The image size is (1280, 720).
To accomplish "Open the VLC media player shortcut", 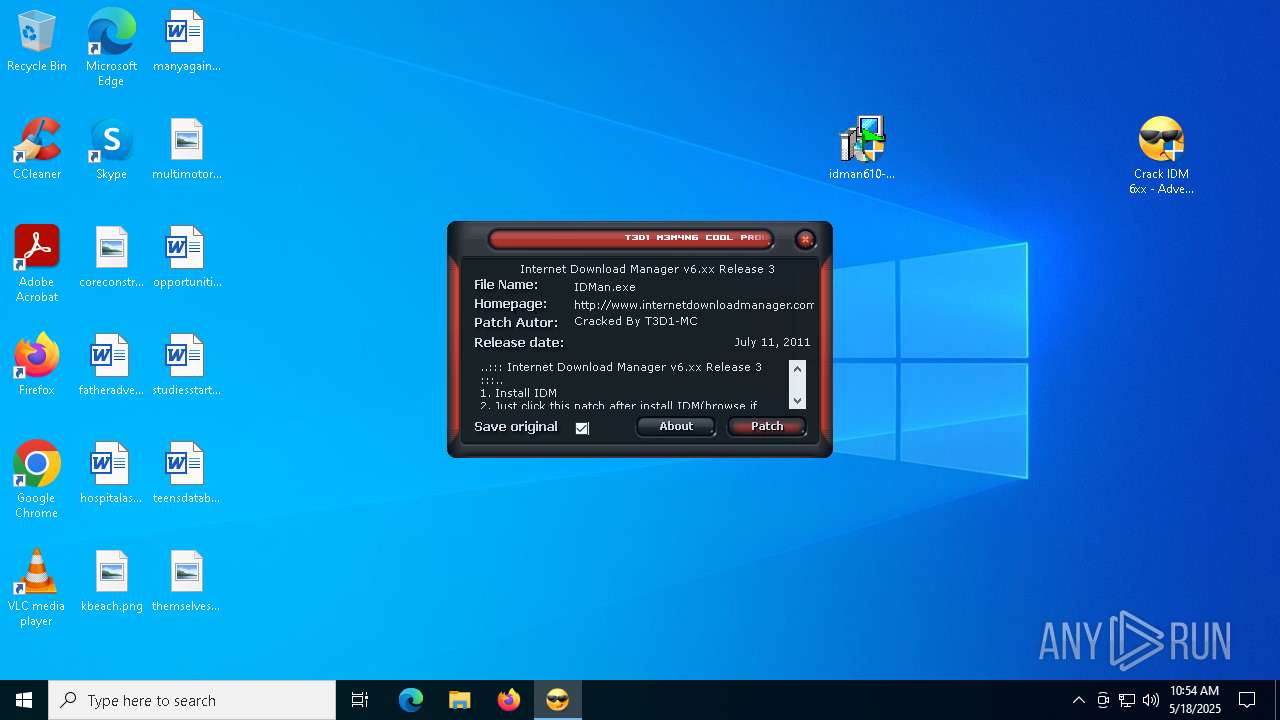I will [x=37, y=588].
